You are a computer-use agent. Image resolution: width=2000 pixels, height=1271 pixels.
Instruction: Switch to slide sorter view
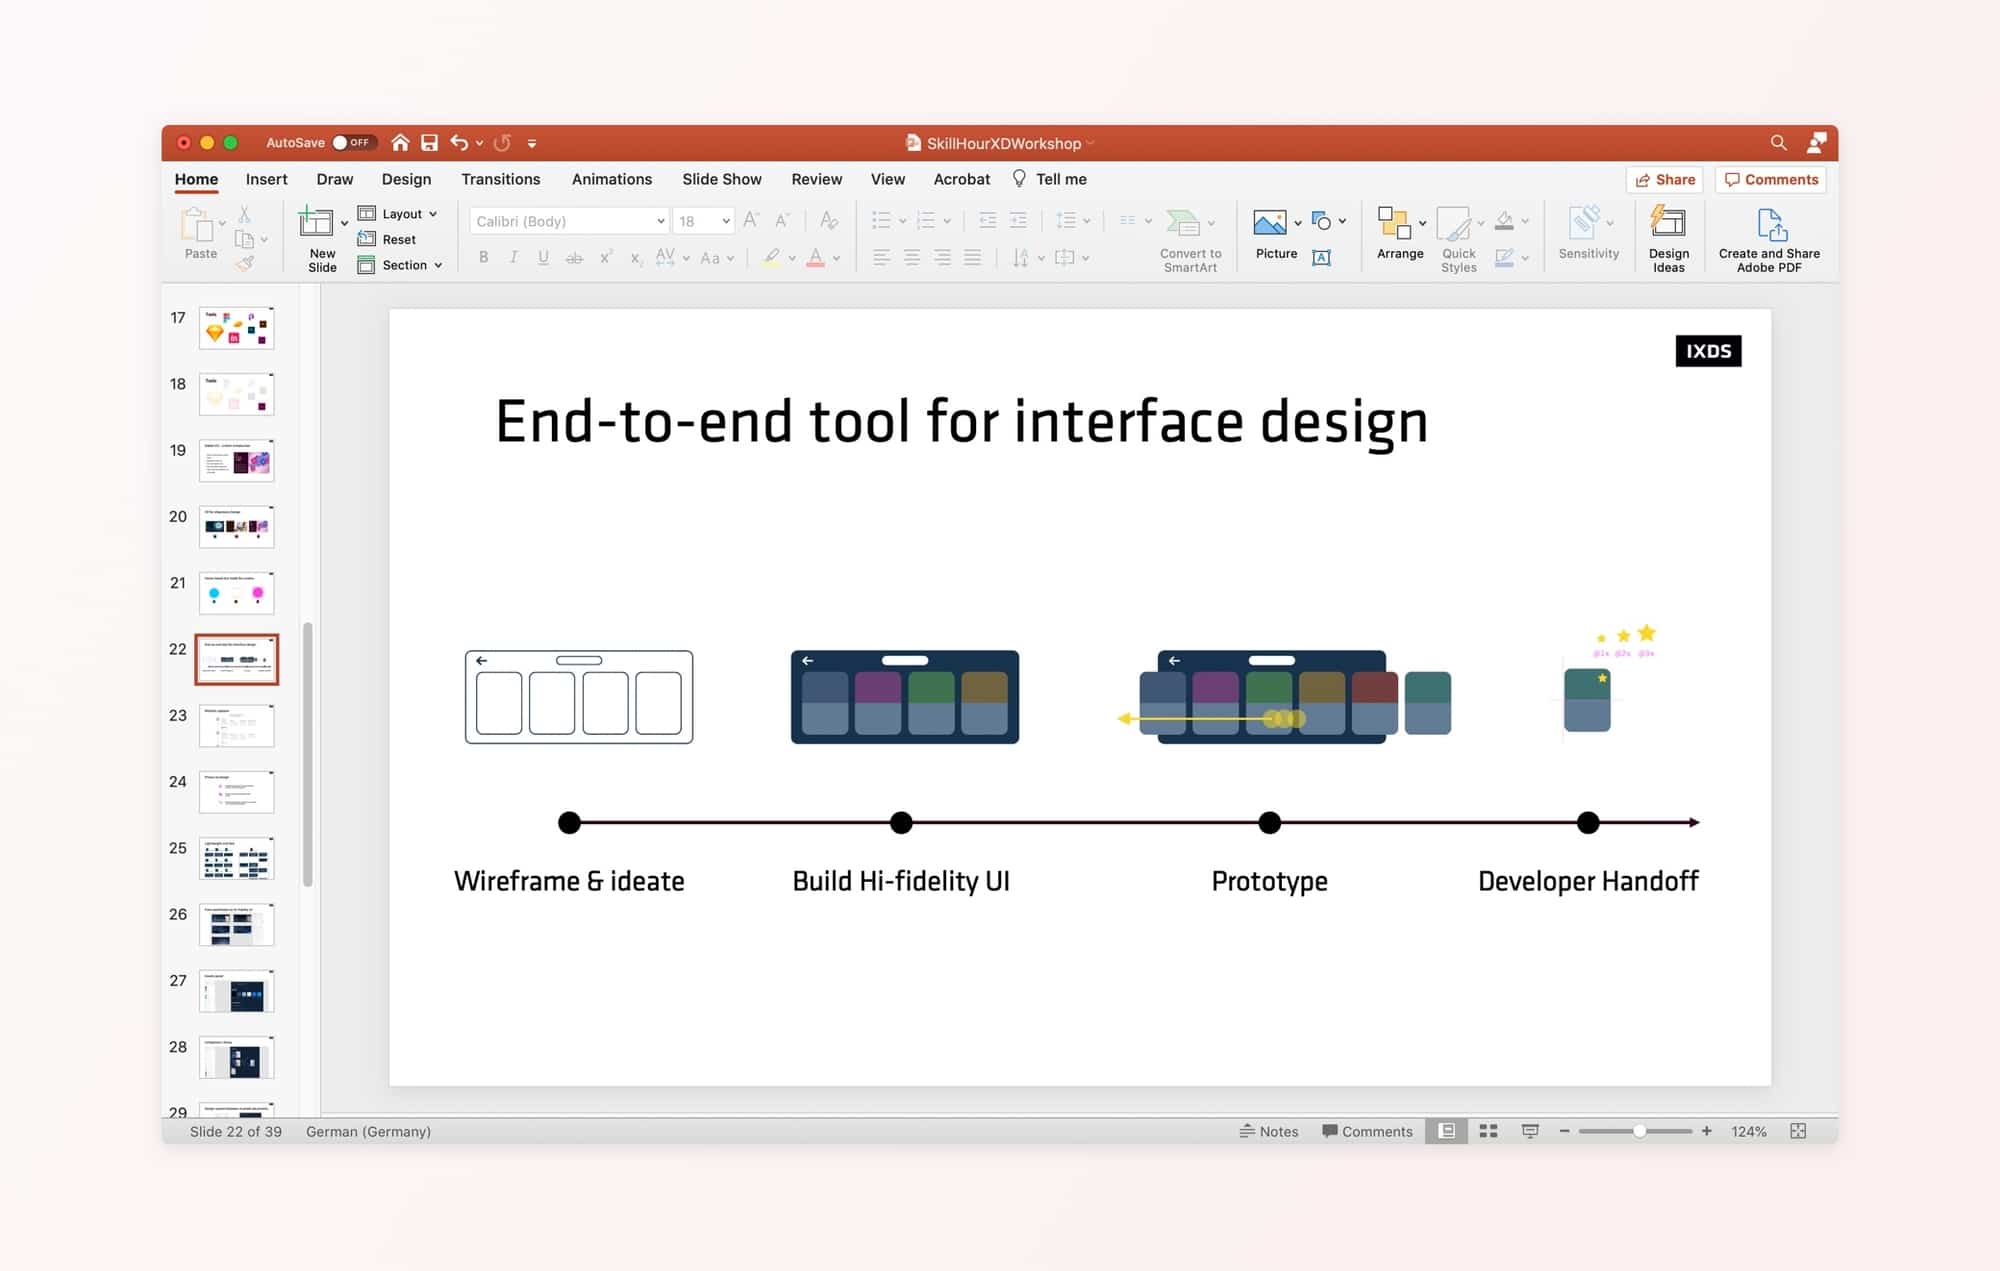point(1488,1131)
